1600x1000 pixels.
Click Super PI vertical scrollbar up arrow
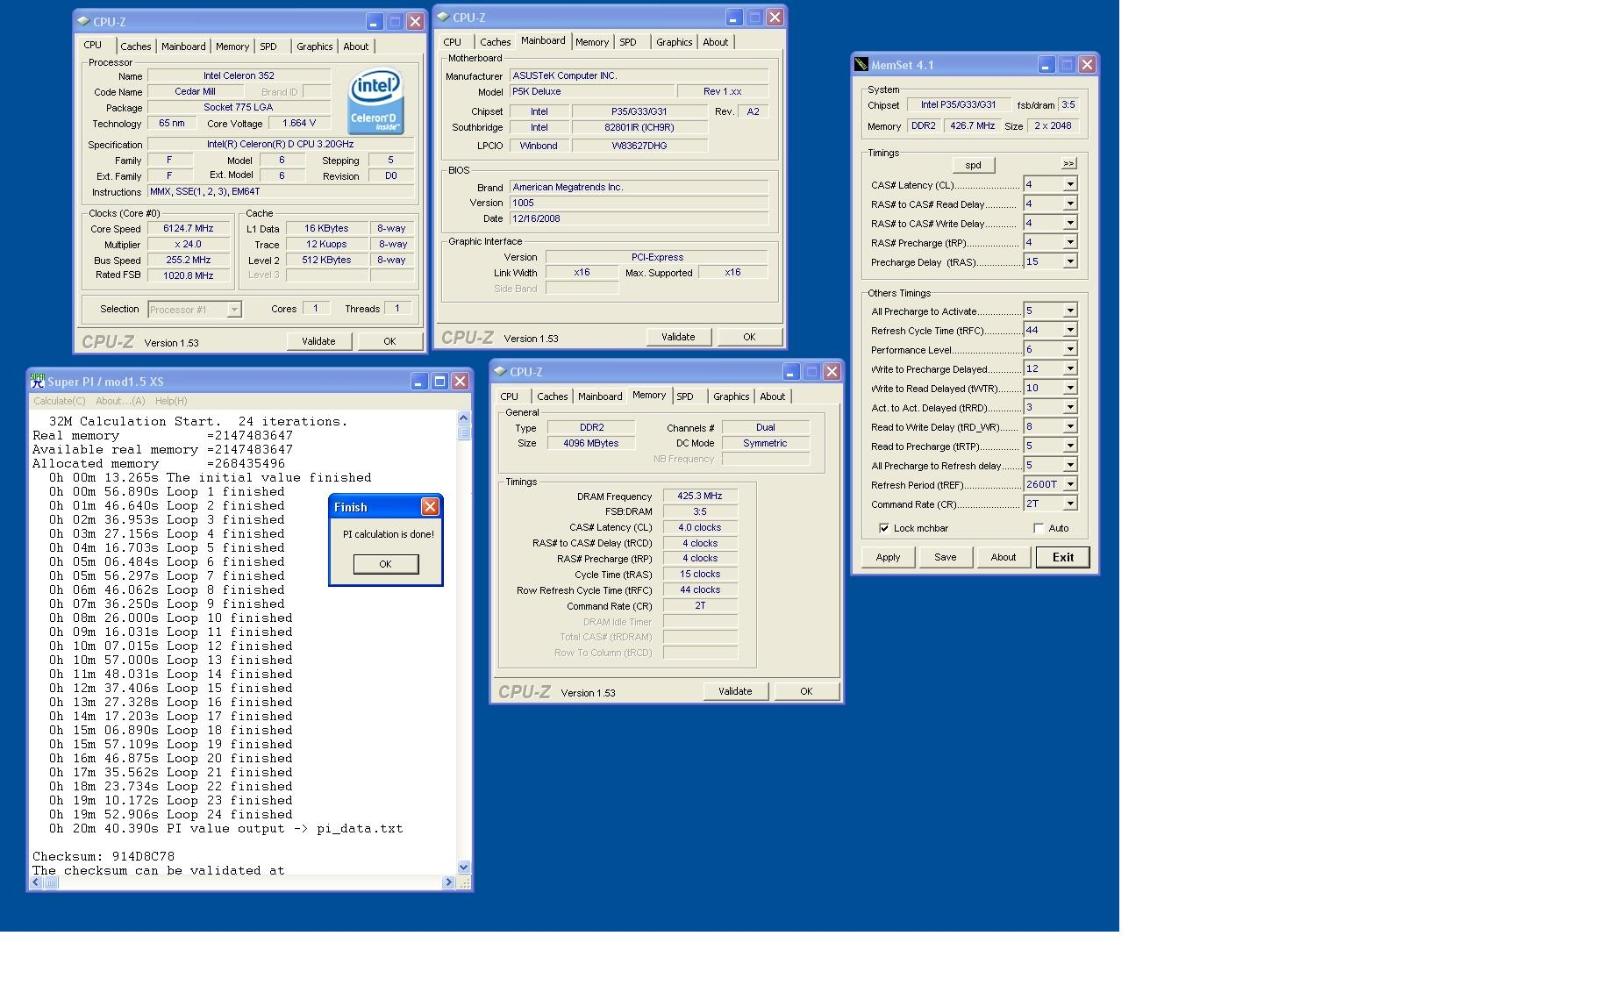463,417
